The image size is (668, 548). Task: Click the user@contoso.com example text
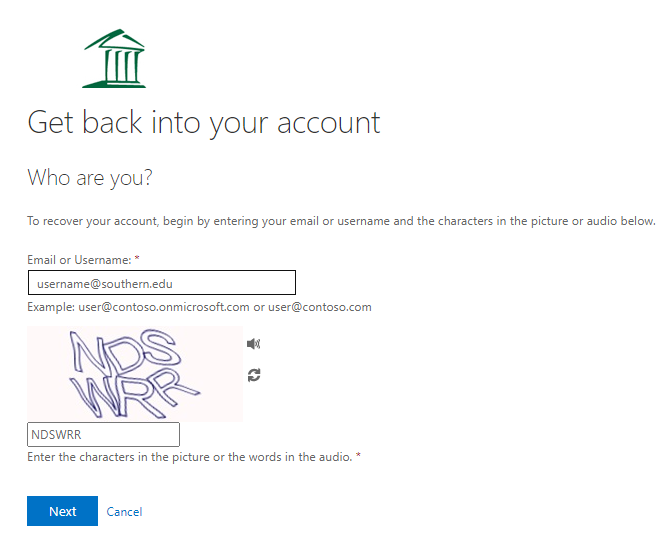[320, 307]
